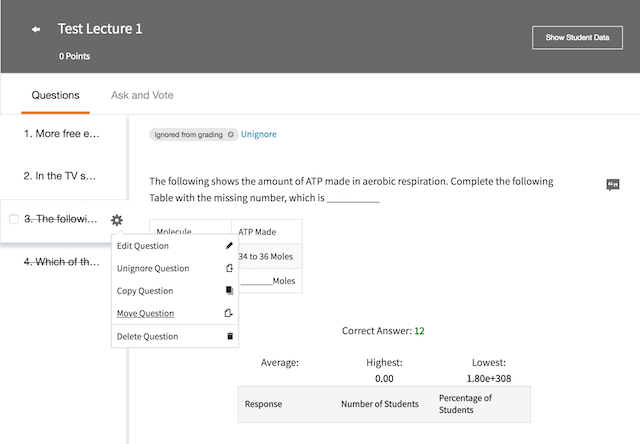This screenshot has width=640, height=444.
Task: Click the icon in Ignored from grading badge
Action: [x=231, y=134]
